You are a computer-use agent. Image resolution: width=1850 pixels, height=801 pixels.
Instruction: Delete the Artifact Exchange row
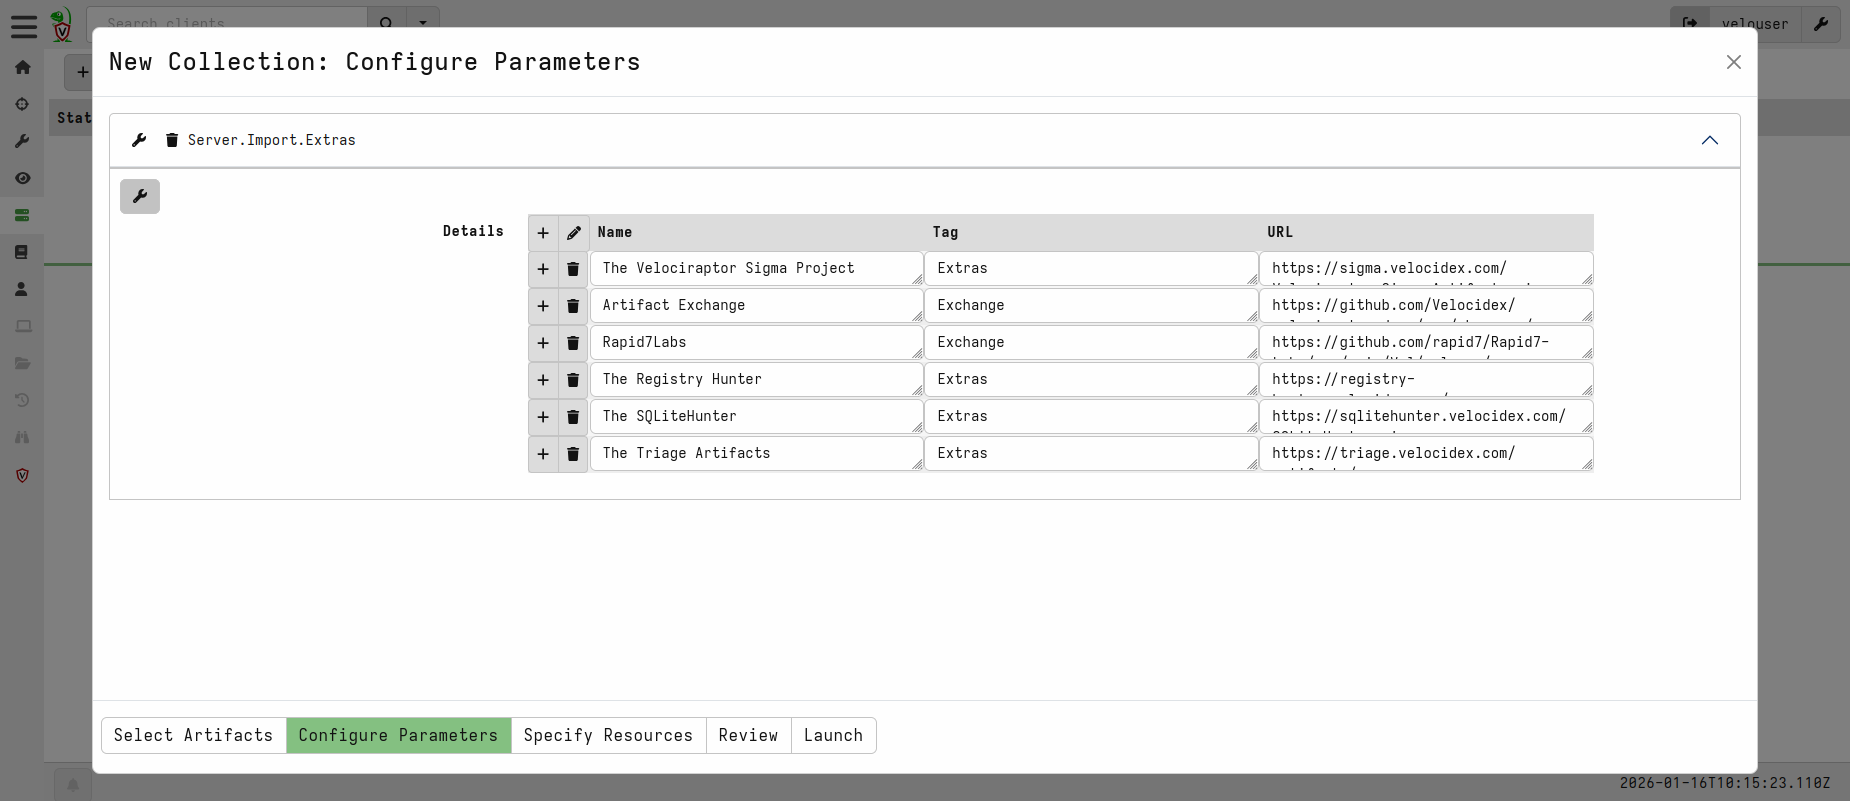pos(573,306)
